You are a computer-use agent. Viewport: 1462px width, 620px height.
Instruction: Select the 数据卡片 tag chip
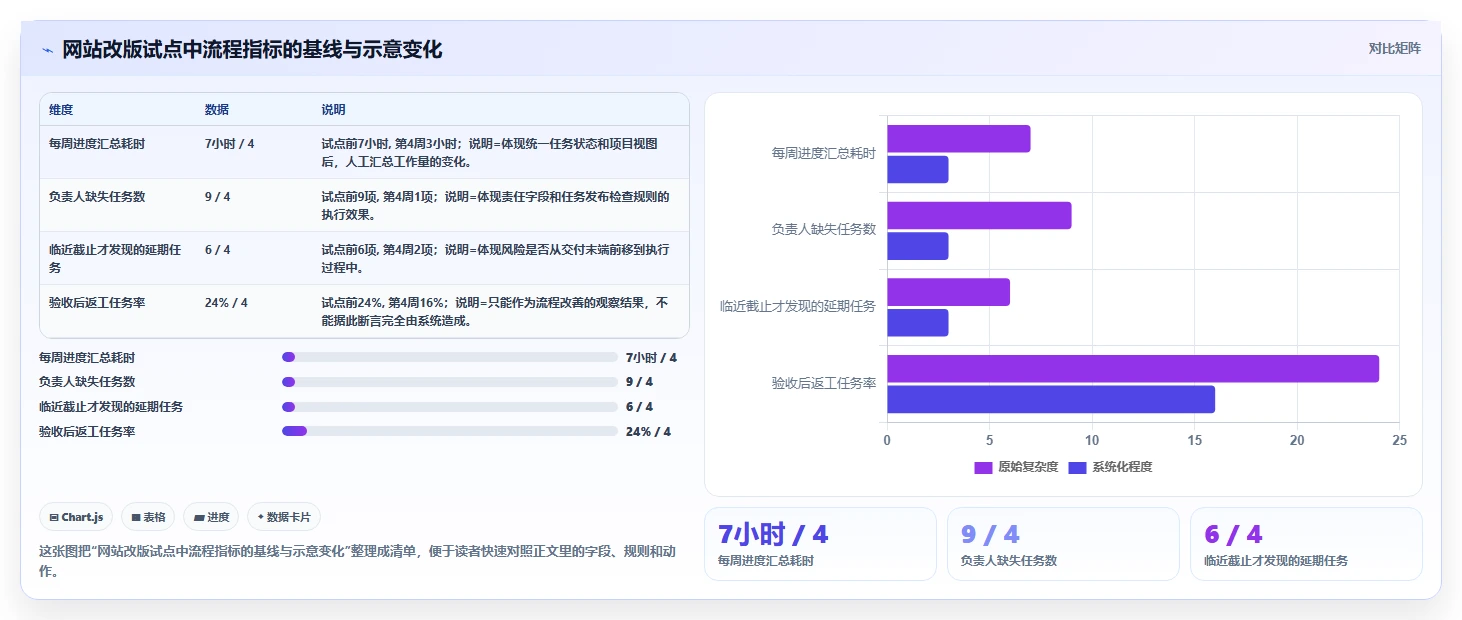284,517
